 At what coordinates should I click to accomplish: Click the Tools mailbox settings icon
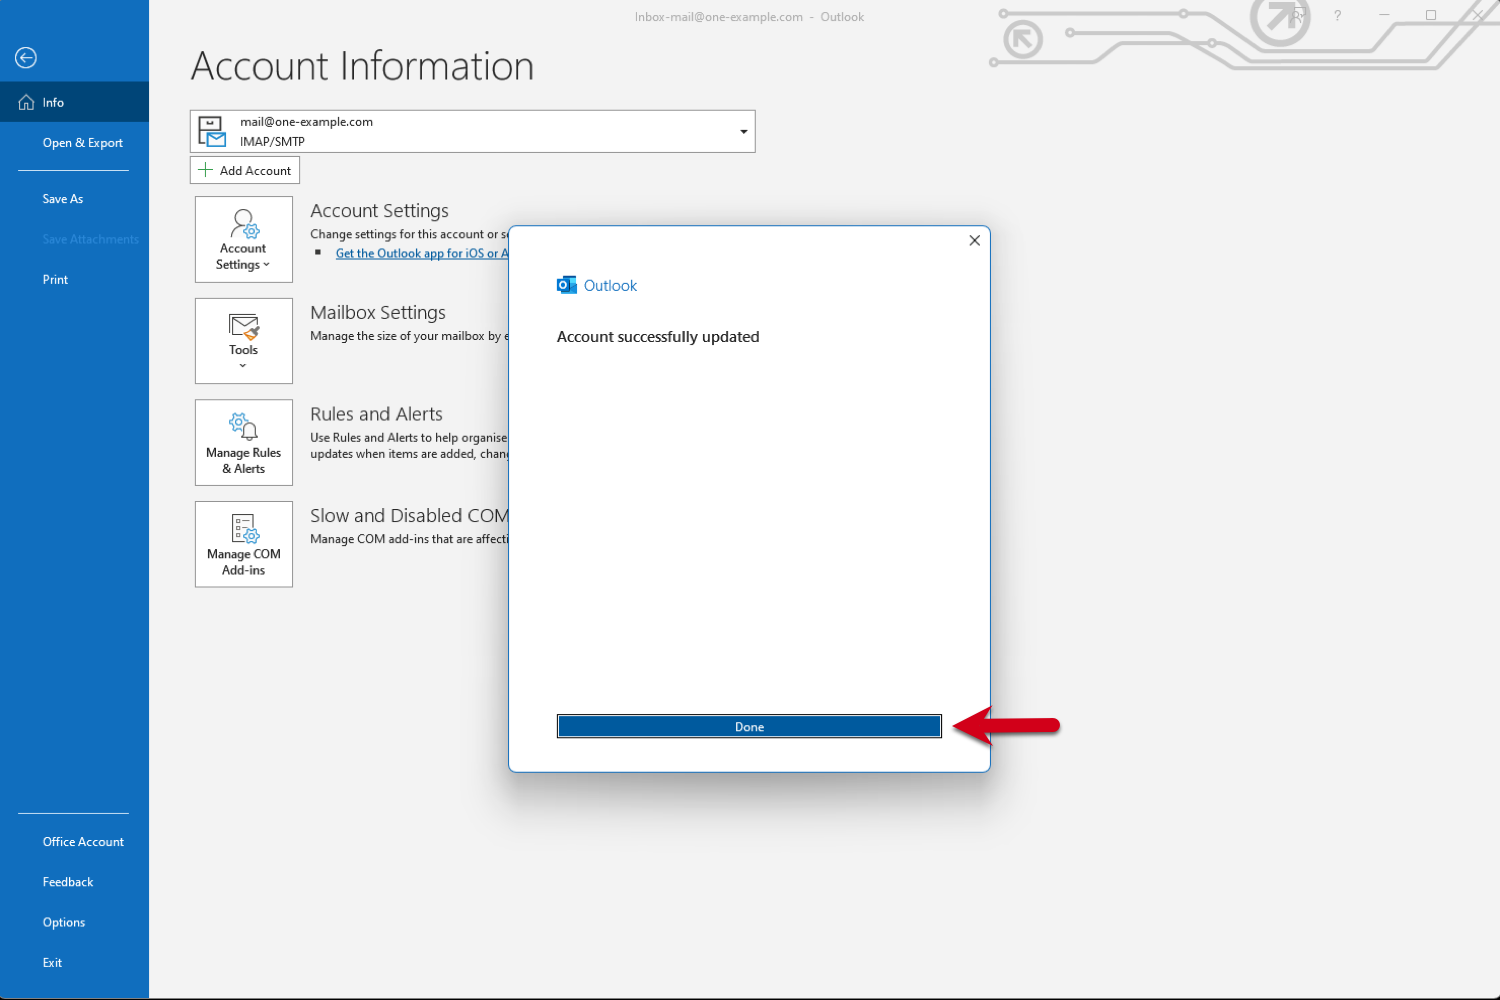pos(243,328)
